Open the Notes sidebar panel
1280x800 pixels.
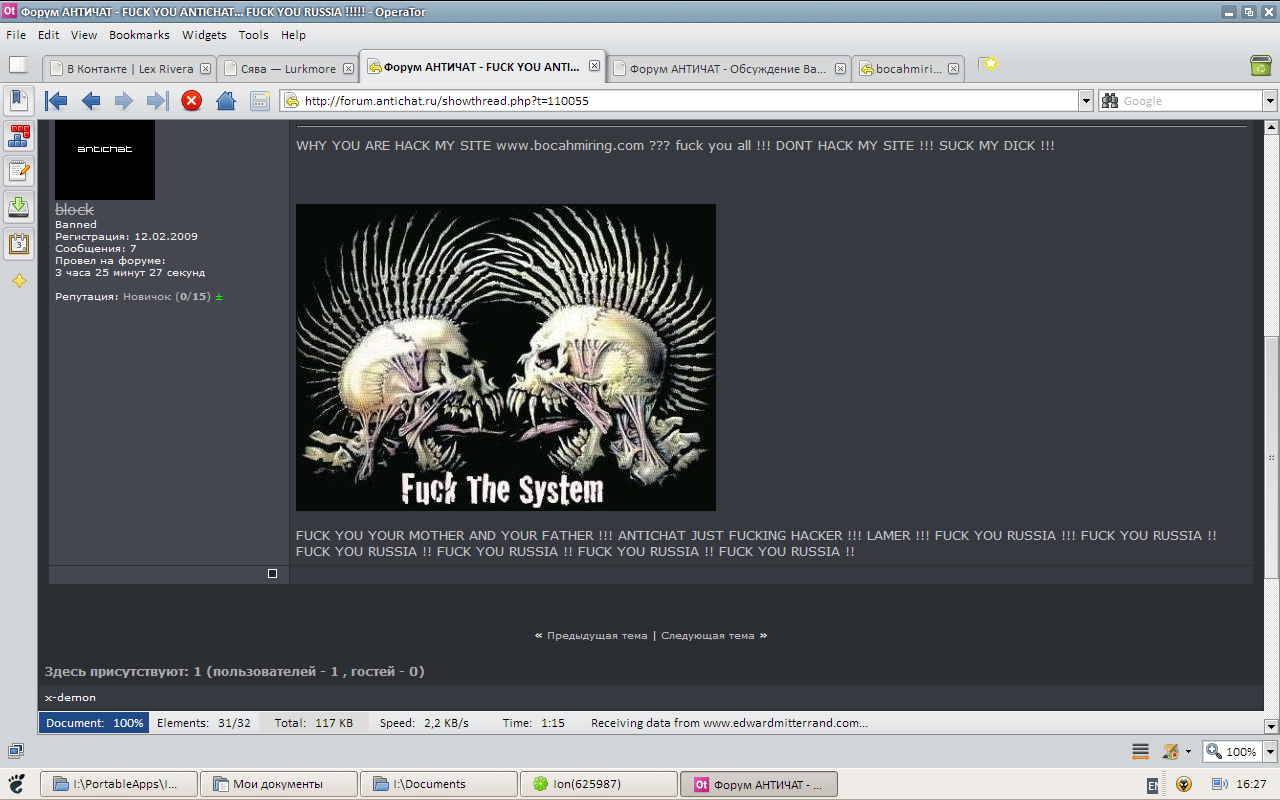[x=19, y=172]
